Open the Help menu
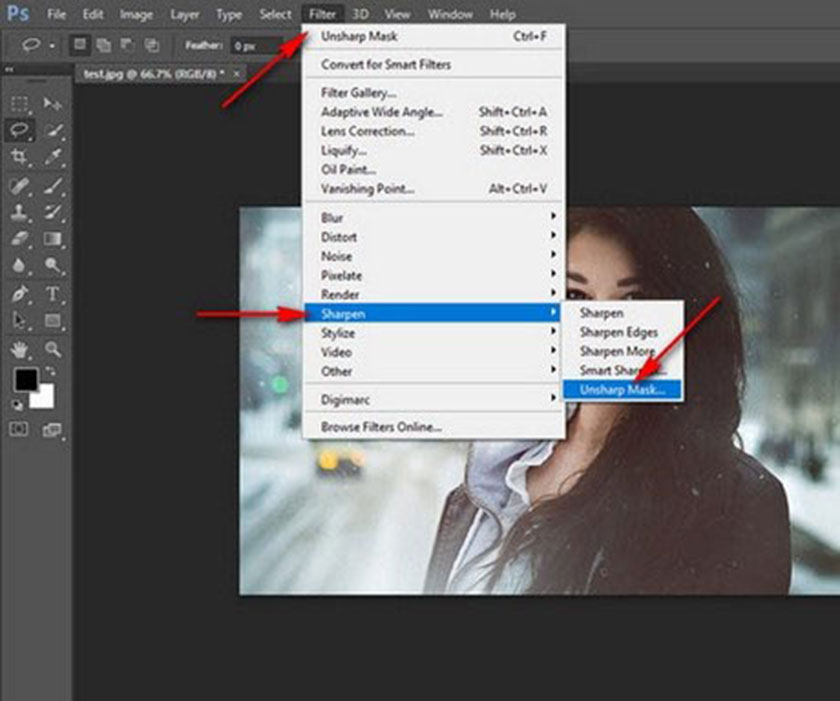This screenshot has height=701, width=840. [x=502, y=14]
